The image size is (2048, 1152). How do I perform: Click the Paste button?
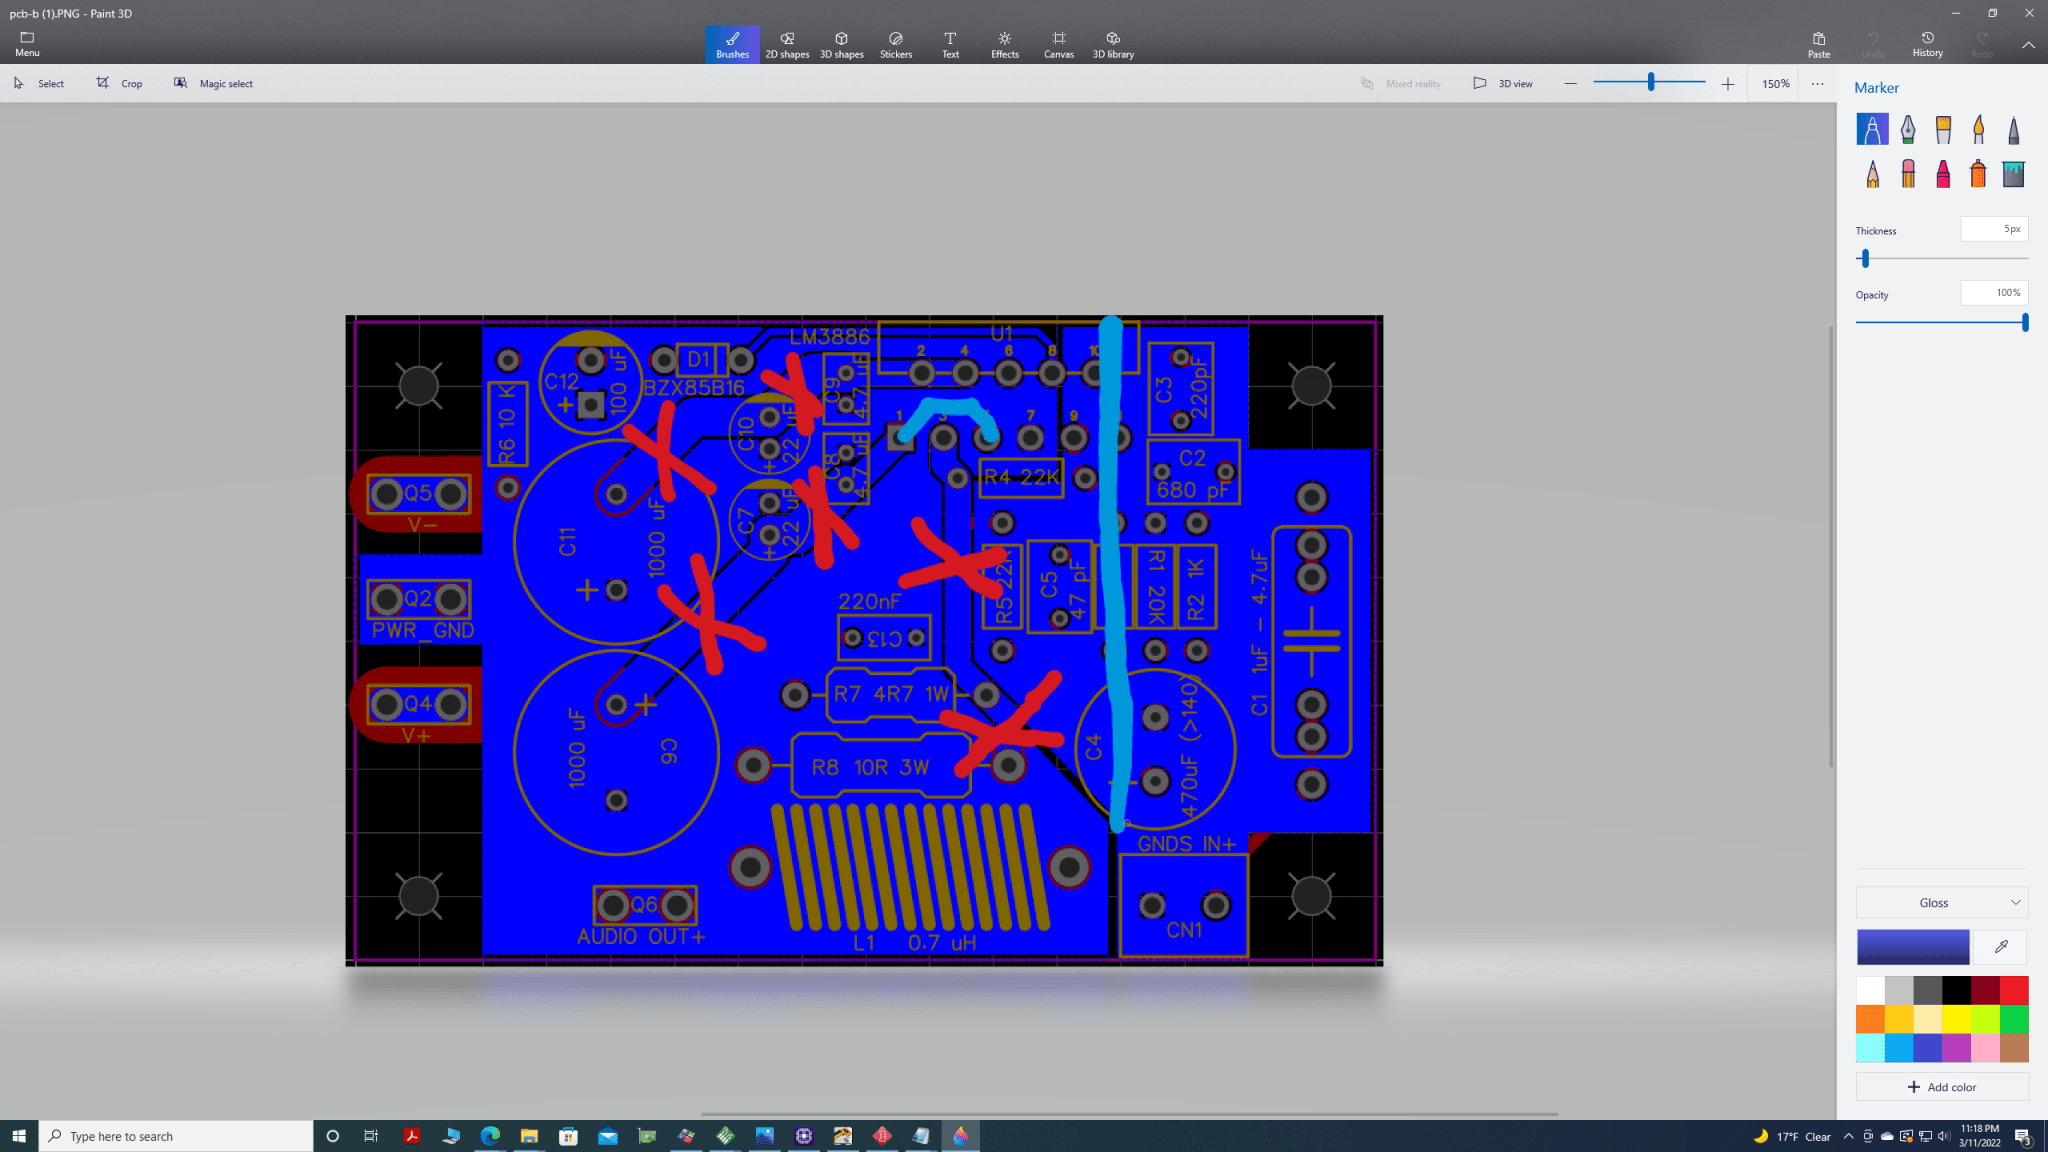(x=1819, y=45)
